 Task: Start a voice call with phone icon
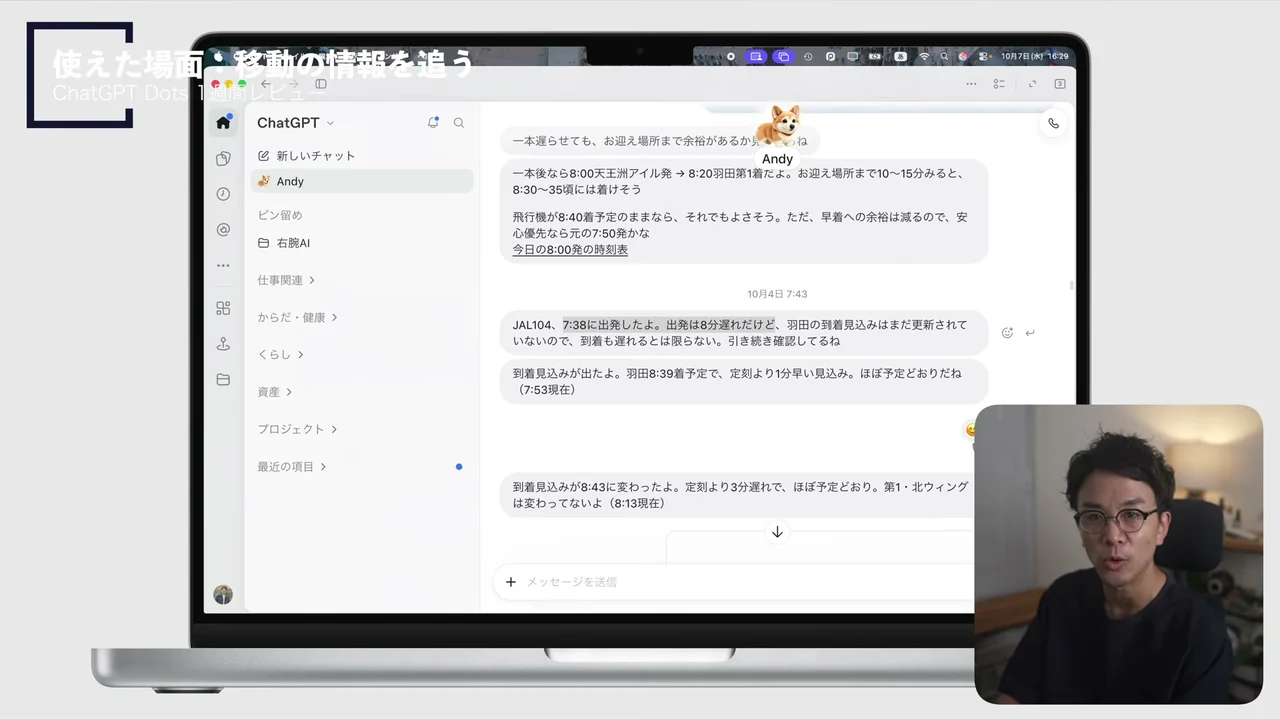coord(1053,124)
